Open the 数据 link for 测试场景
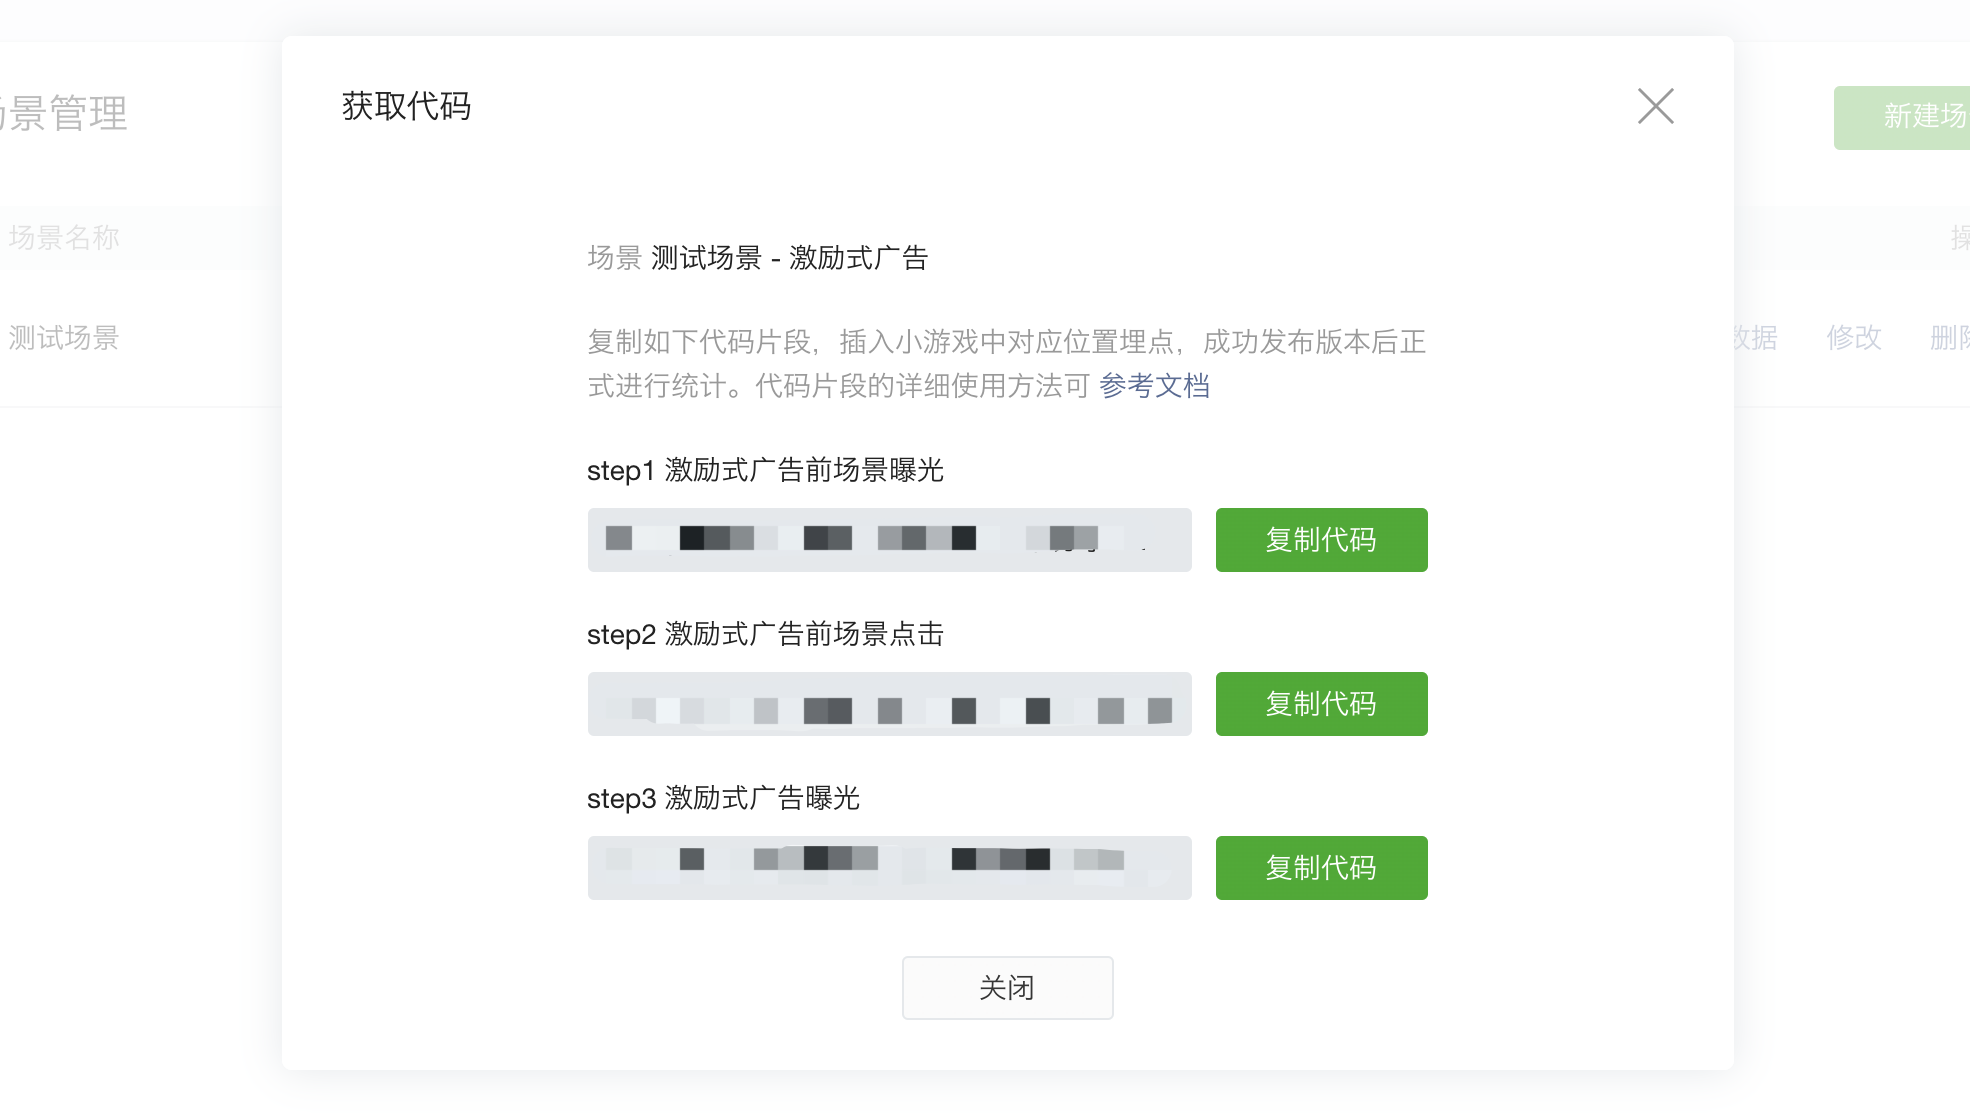Image resolution: width=1970 pixels, height=1116 pixels. pyautogui.click(x=1756, y=338)
